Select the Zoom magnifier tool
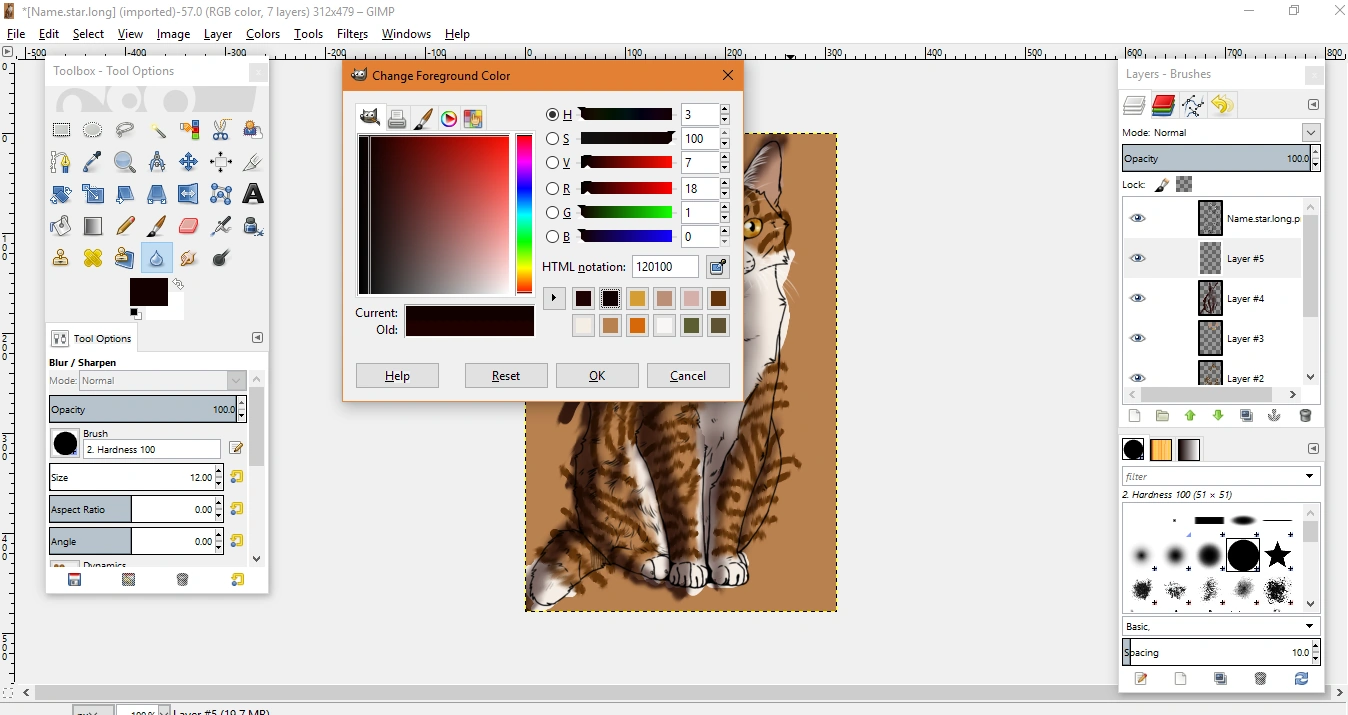 coord(125,162)
